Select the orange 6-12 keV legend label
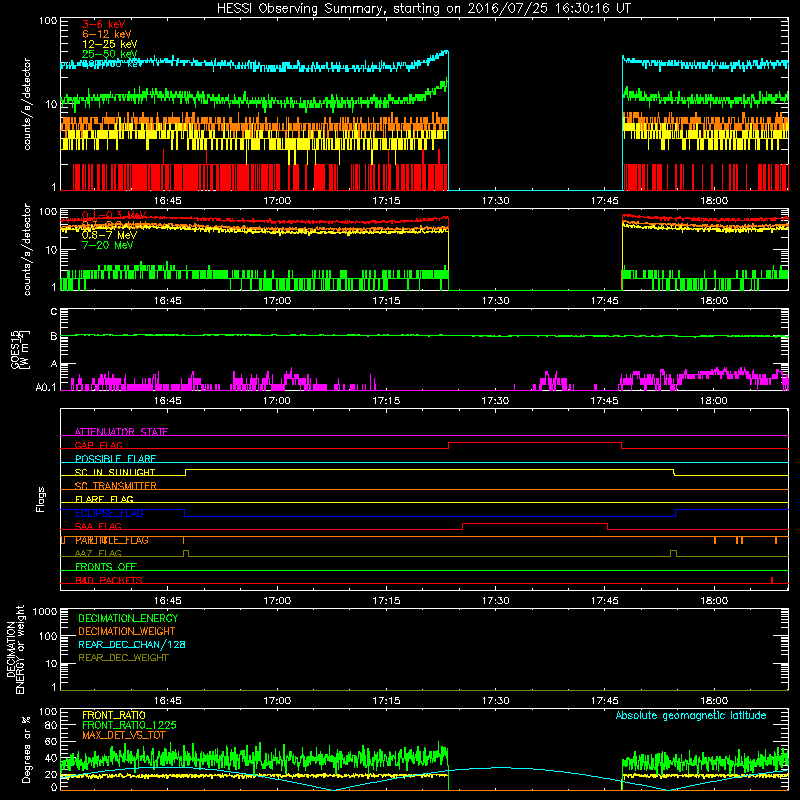The height and width of the screenshot is (800, 800). (107, 34)
